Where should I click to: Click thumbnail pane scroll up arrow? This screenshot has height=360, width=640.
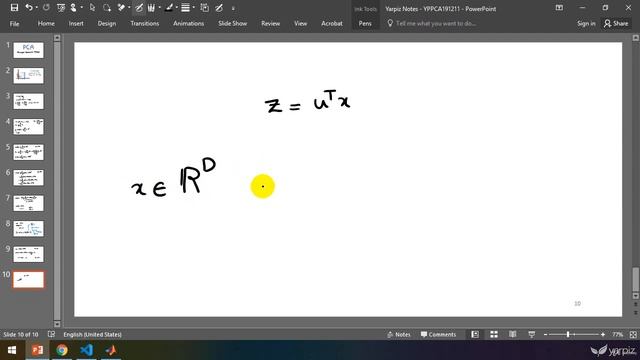pyautogui.click(x=57, y=38)
